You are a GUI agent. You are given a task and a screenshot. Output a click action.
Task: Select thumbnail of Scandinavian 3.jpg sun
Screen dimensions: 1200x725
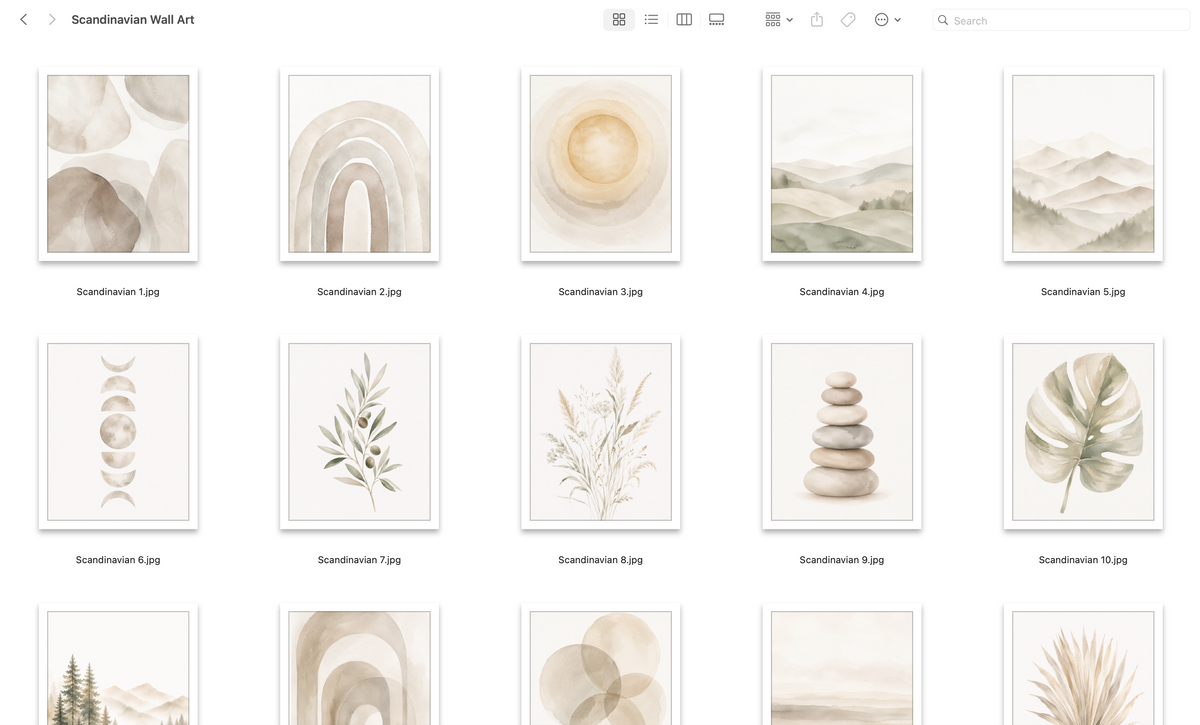click(600, 164)
